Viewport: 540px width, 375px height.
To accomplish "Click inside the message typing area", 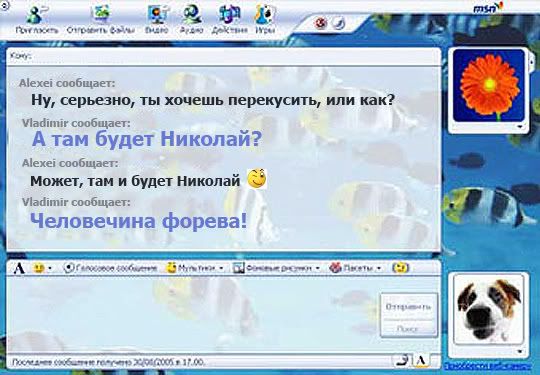I will (193, 314).
